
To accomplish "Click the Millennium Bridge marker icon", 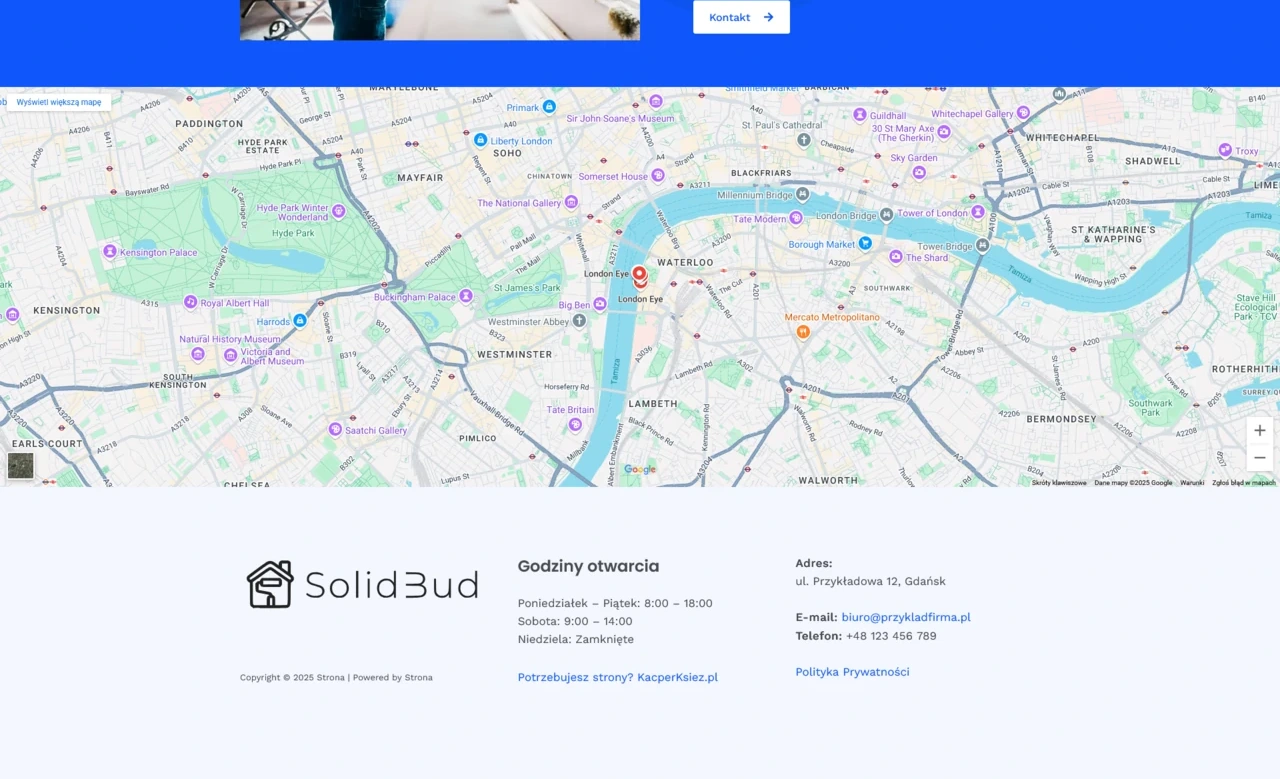I will click(x=802, y=194).
